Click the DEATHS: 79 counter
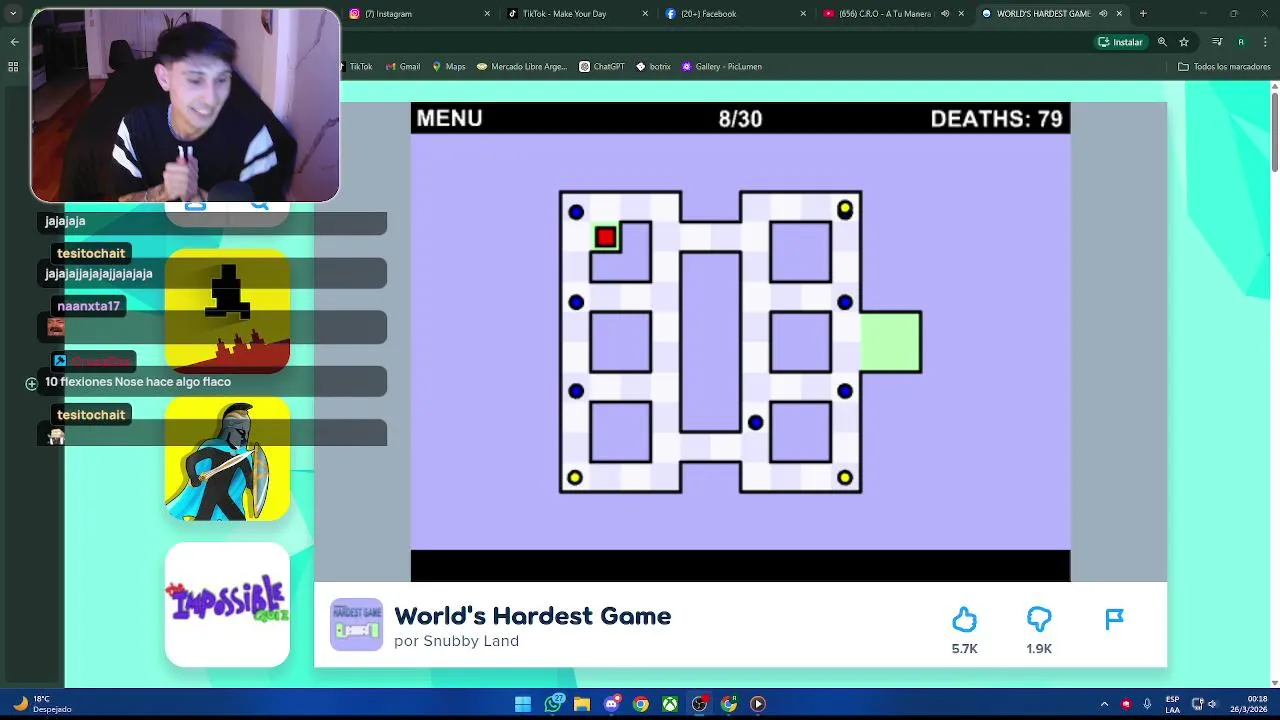The image size is (1280, 720). (x=996, y=119)
